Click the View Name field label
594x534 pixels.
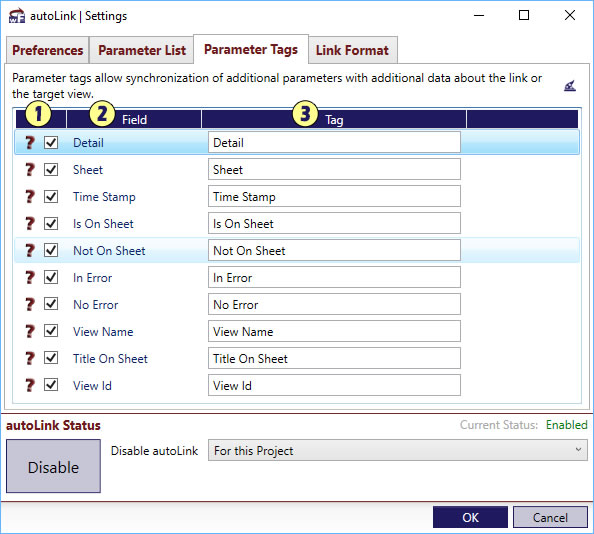[103, 332]
